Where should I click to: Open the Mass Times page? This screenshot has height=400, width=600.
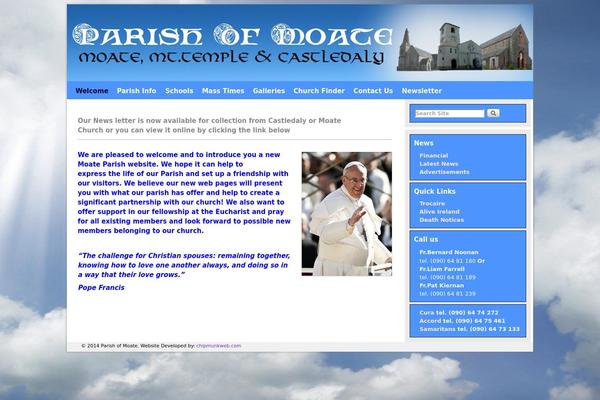pyautogui.click(x=223, y=91)
